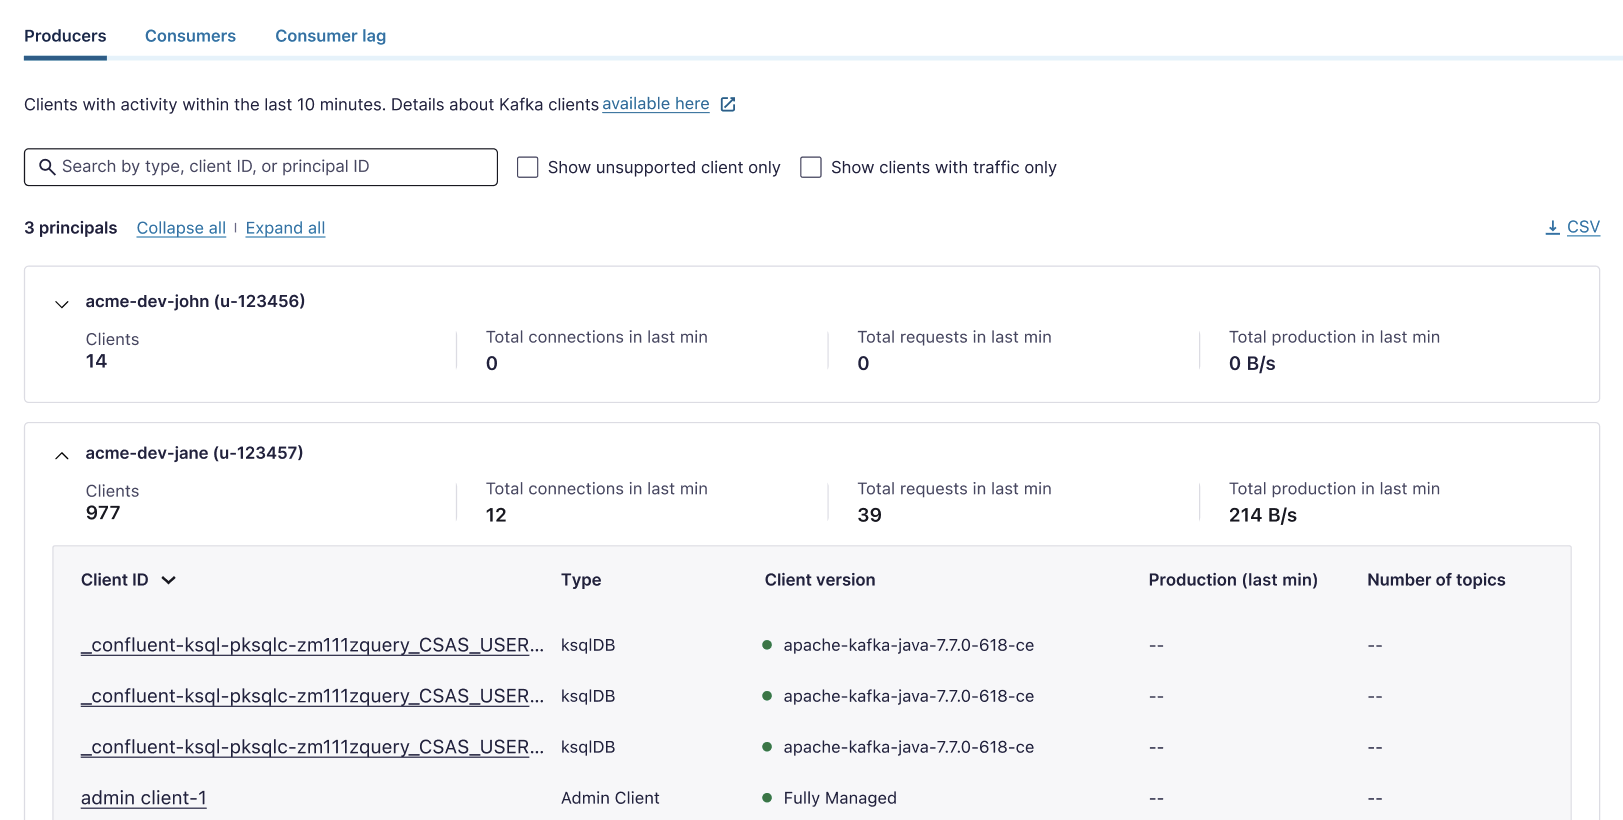Open the available here Kafka clients link
Screen dimensions: 1623x820
[x=655, y=104]
